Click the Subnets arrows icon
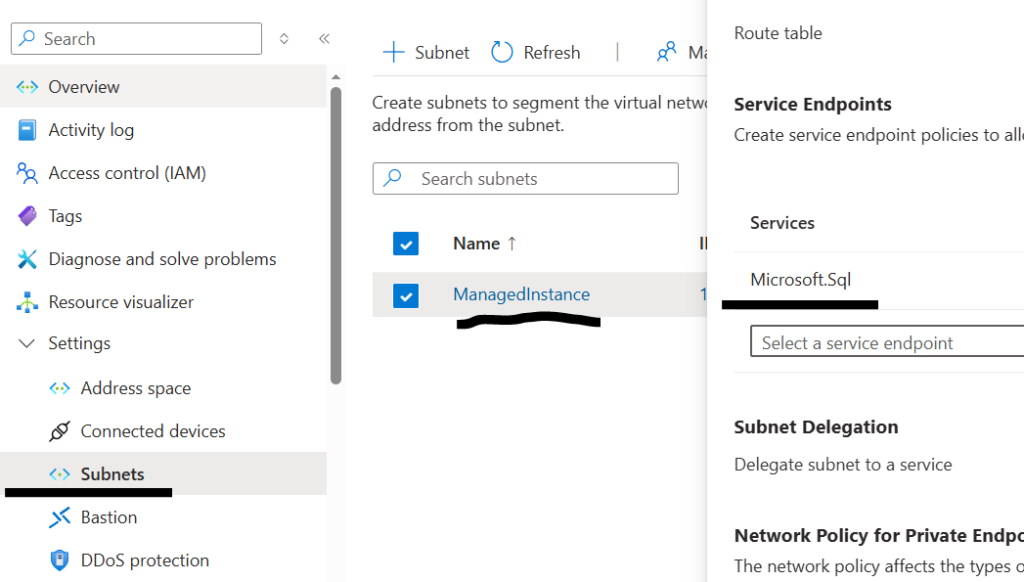The width and height of the screenshot is (1024, 582). point(59,474)
